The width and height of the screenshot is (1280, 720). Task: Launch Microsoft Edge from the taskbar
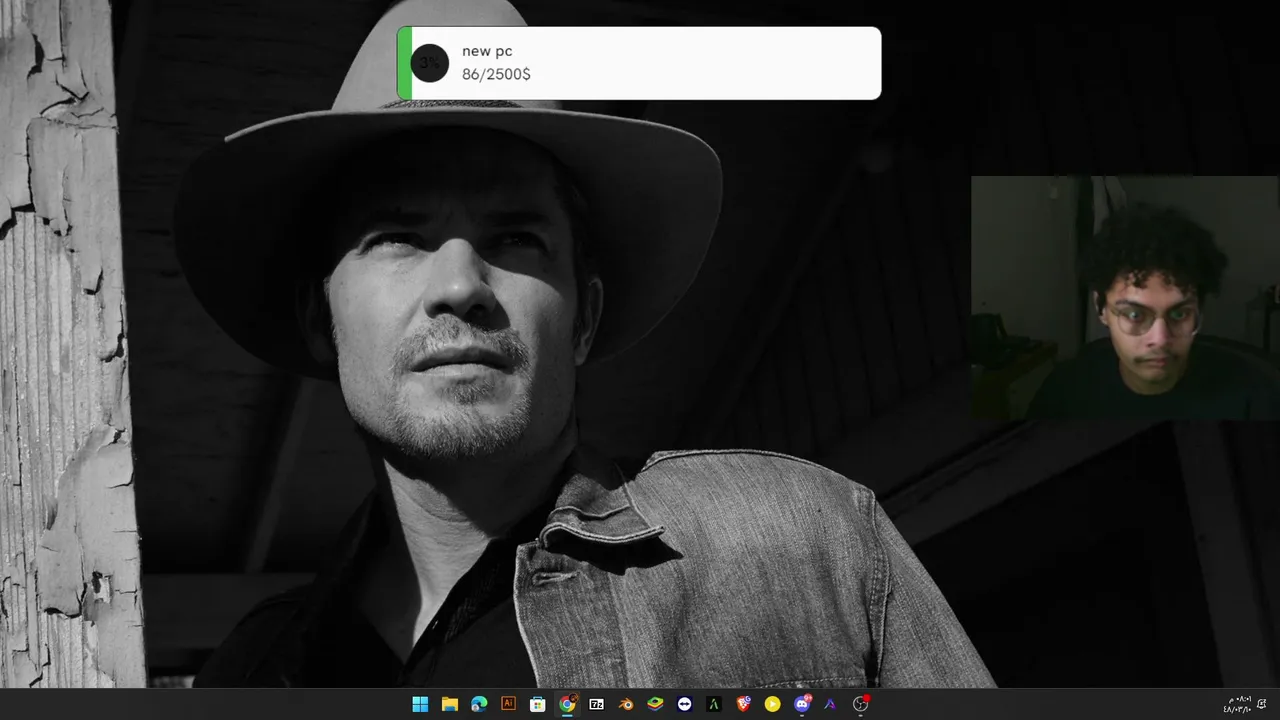479,704
